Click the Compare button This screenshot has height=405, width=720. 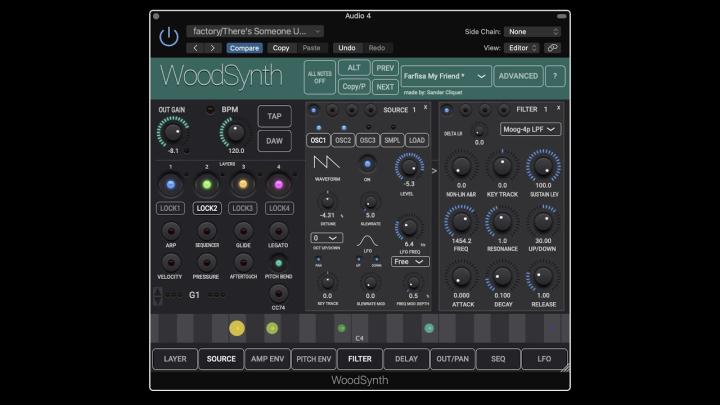tap(244, 48)
